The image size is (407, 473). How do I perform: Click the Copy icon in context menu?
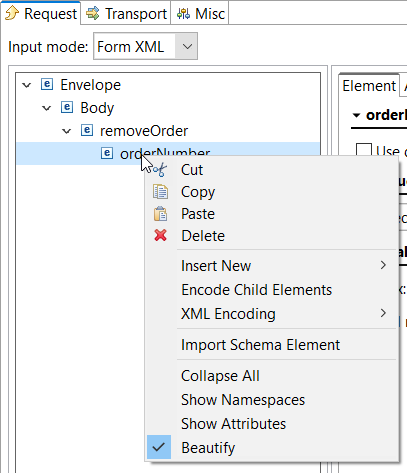click(160, 192)
